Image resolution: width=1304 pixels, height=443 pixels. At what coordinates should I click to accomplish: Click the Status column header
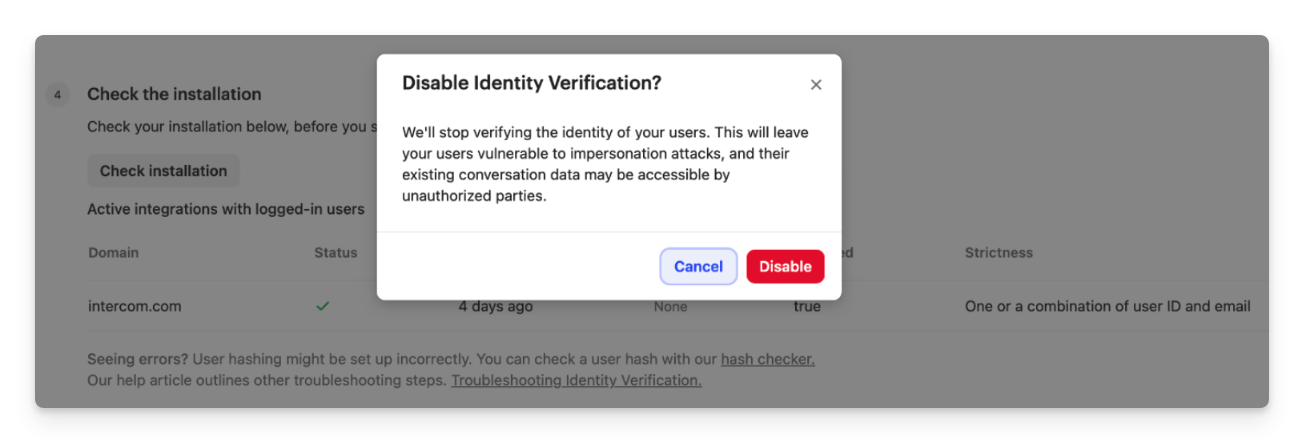coord(335,253)
